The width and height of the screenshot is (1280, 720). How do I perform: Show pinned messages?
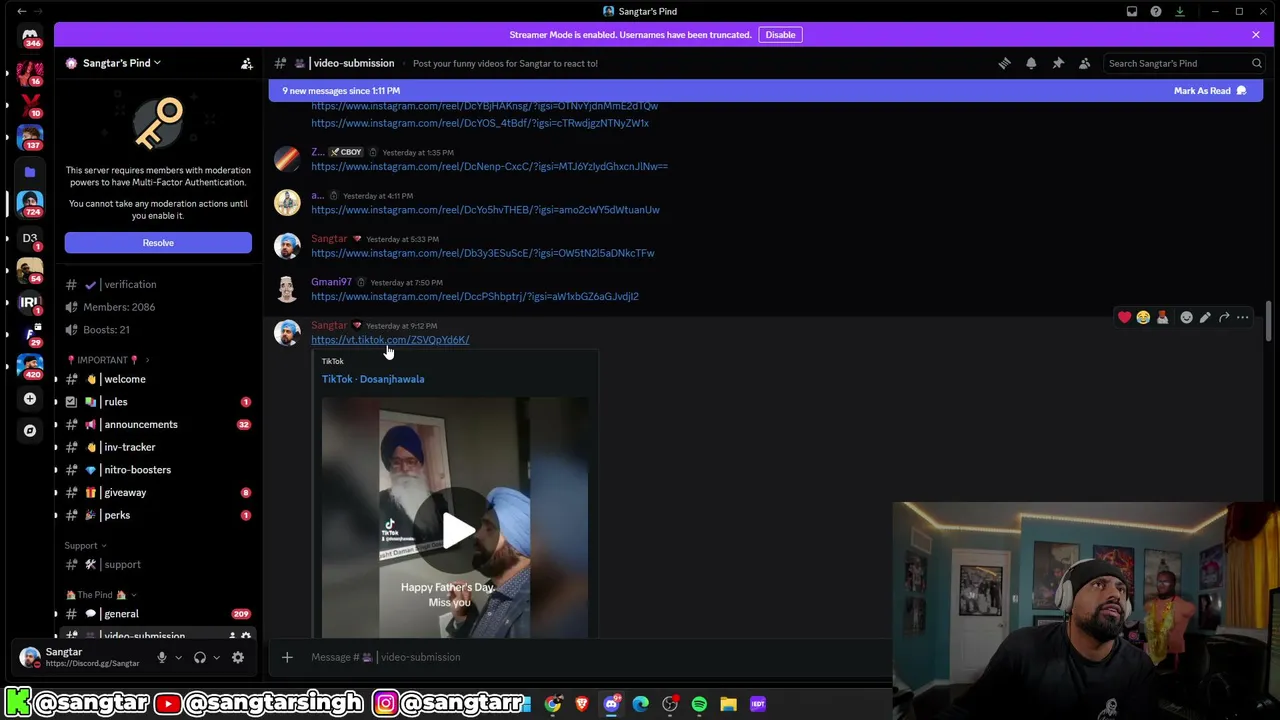tap(1058, 63)
